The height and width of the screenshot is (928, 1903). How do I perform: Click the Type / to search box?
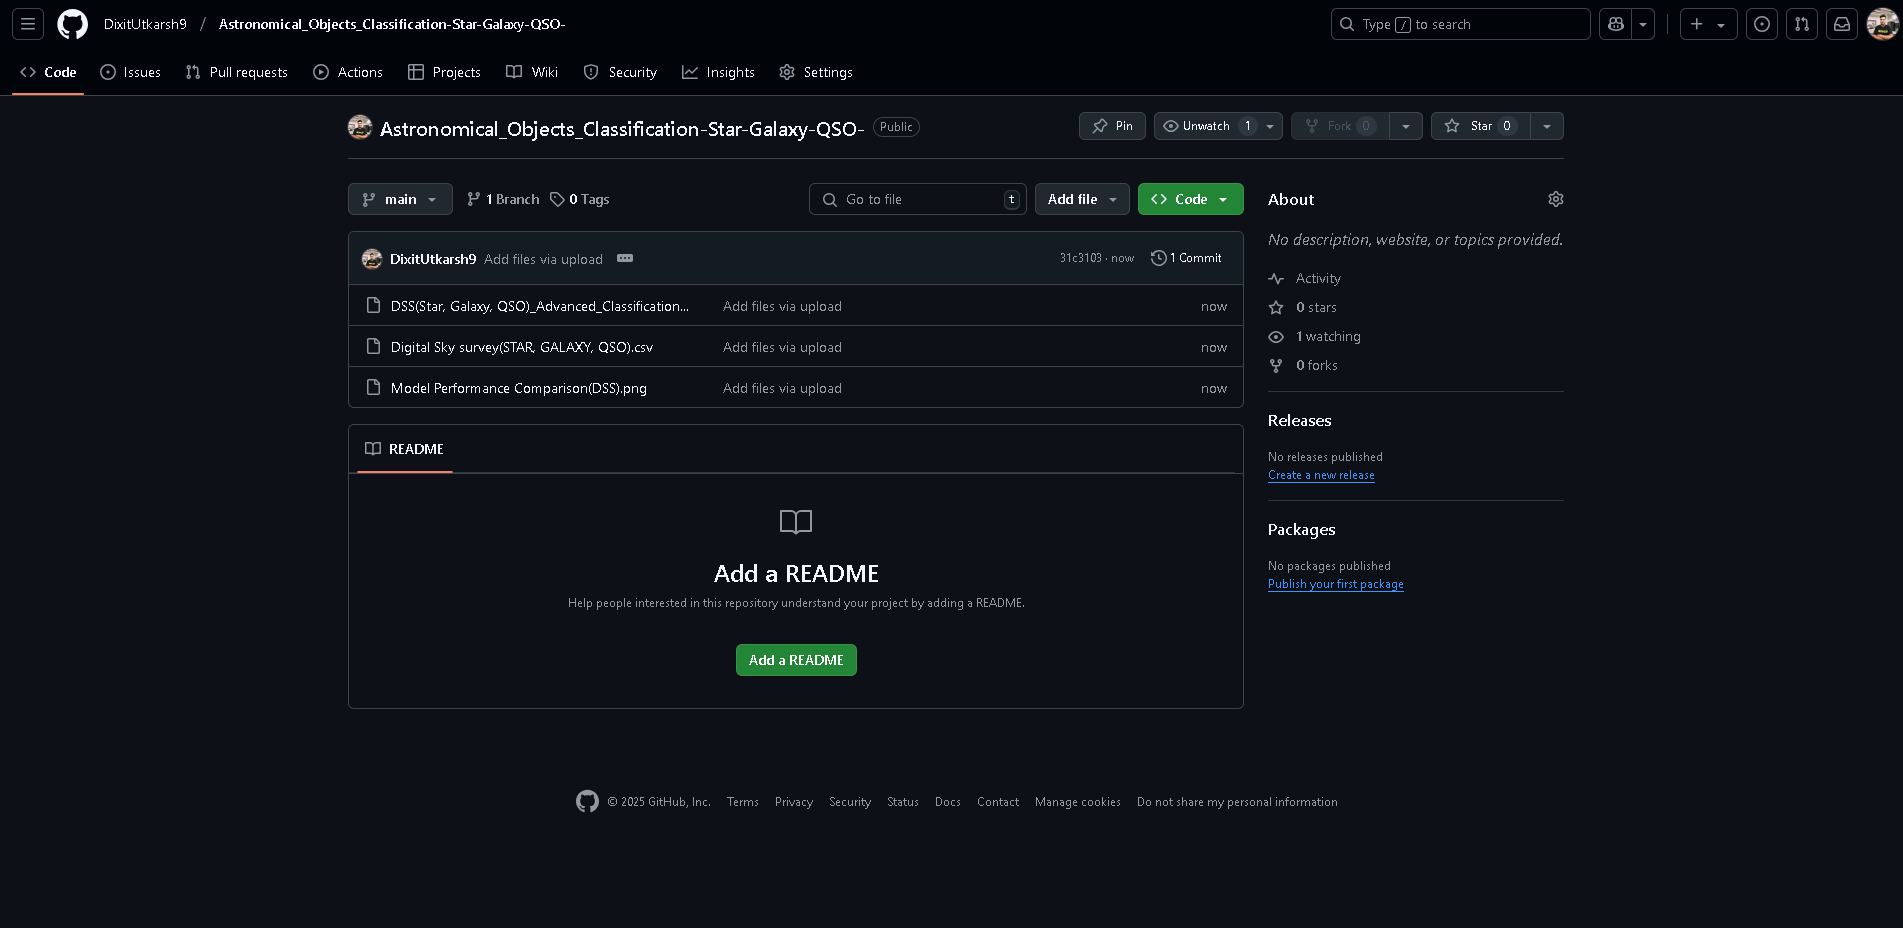(1461, 24)
